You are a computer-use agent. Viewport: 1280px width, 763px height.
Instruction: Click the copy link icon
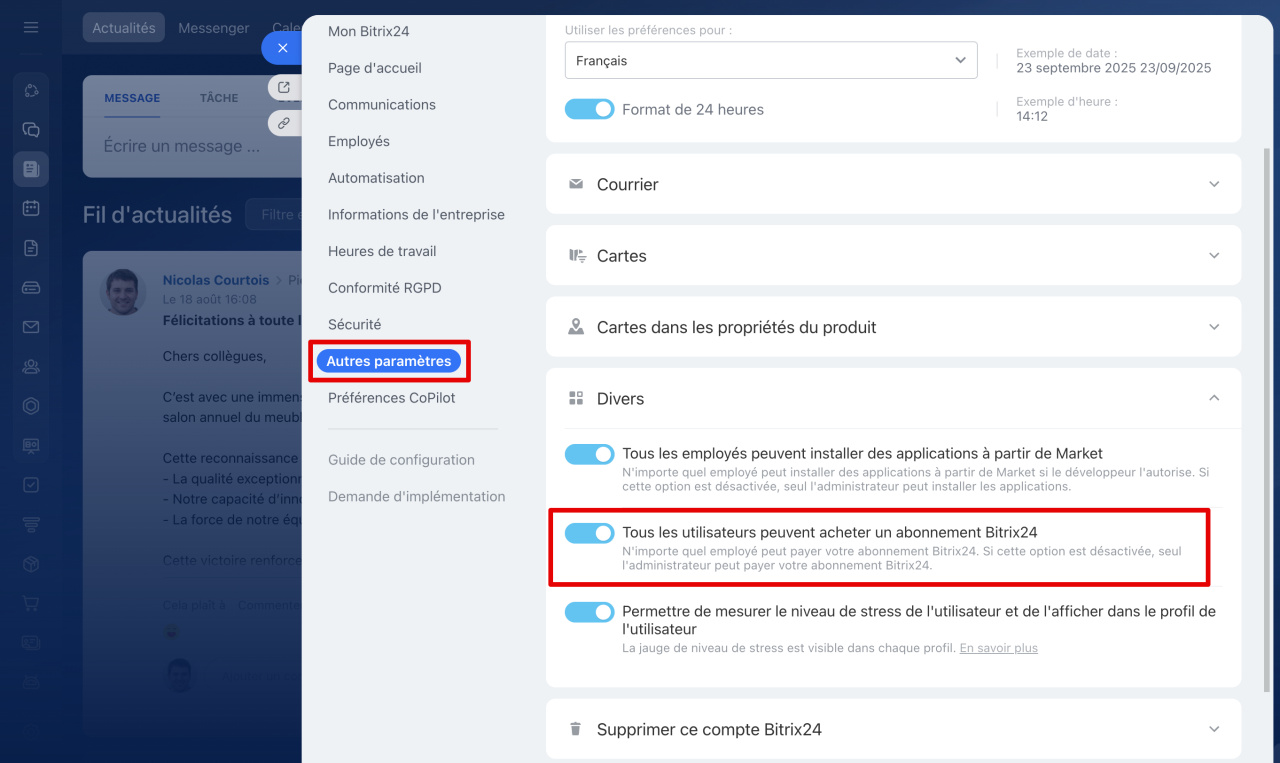coord(284,123)
